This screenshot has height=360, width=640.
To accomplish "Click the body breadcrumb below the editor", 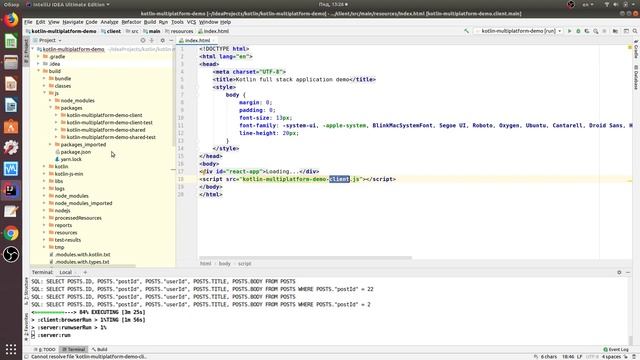I will click(x=224, y=264).
